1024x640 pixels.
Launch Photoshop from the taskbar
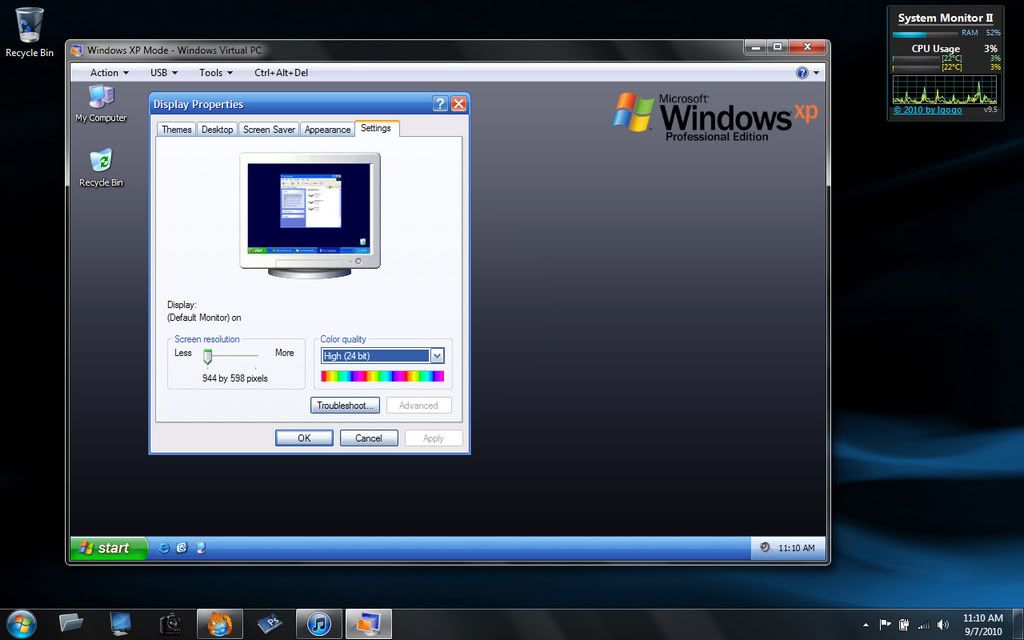pyautogui.click(x=269, y=624)
